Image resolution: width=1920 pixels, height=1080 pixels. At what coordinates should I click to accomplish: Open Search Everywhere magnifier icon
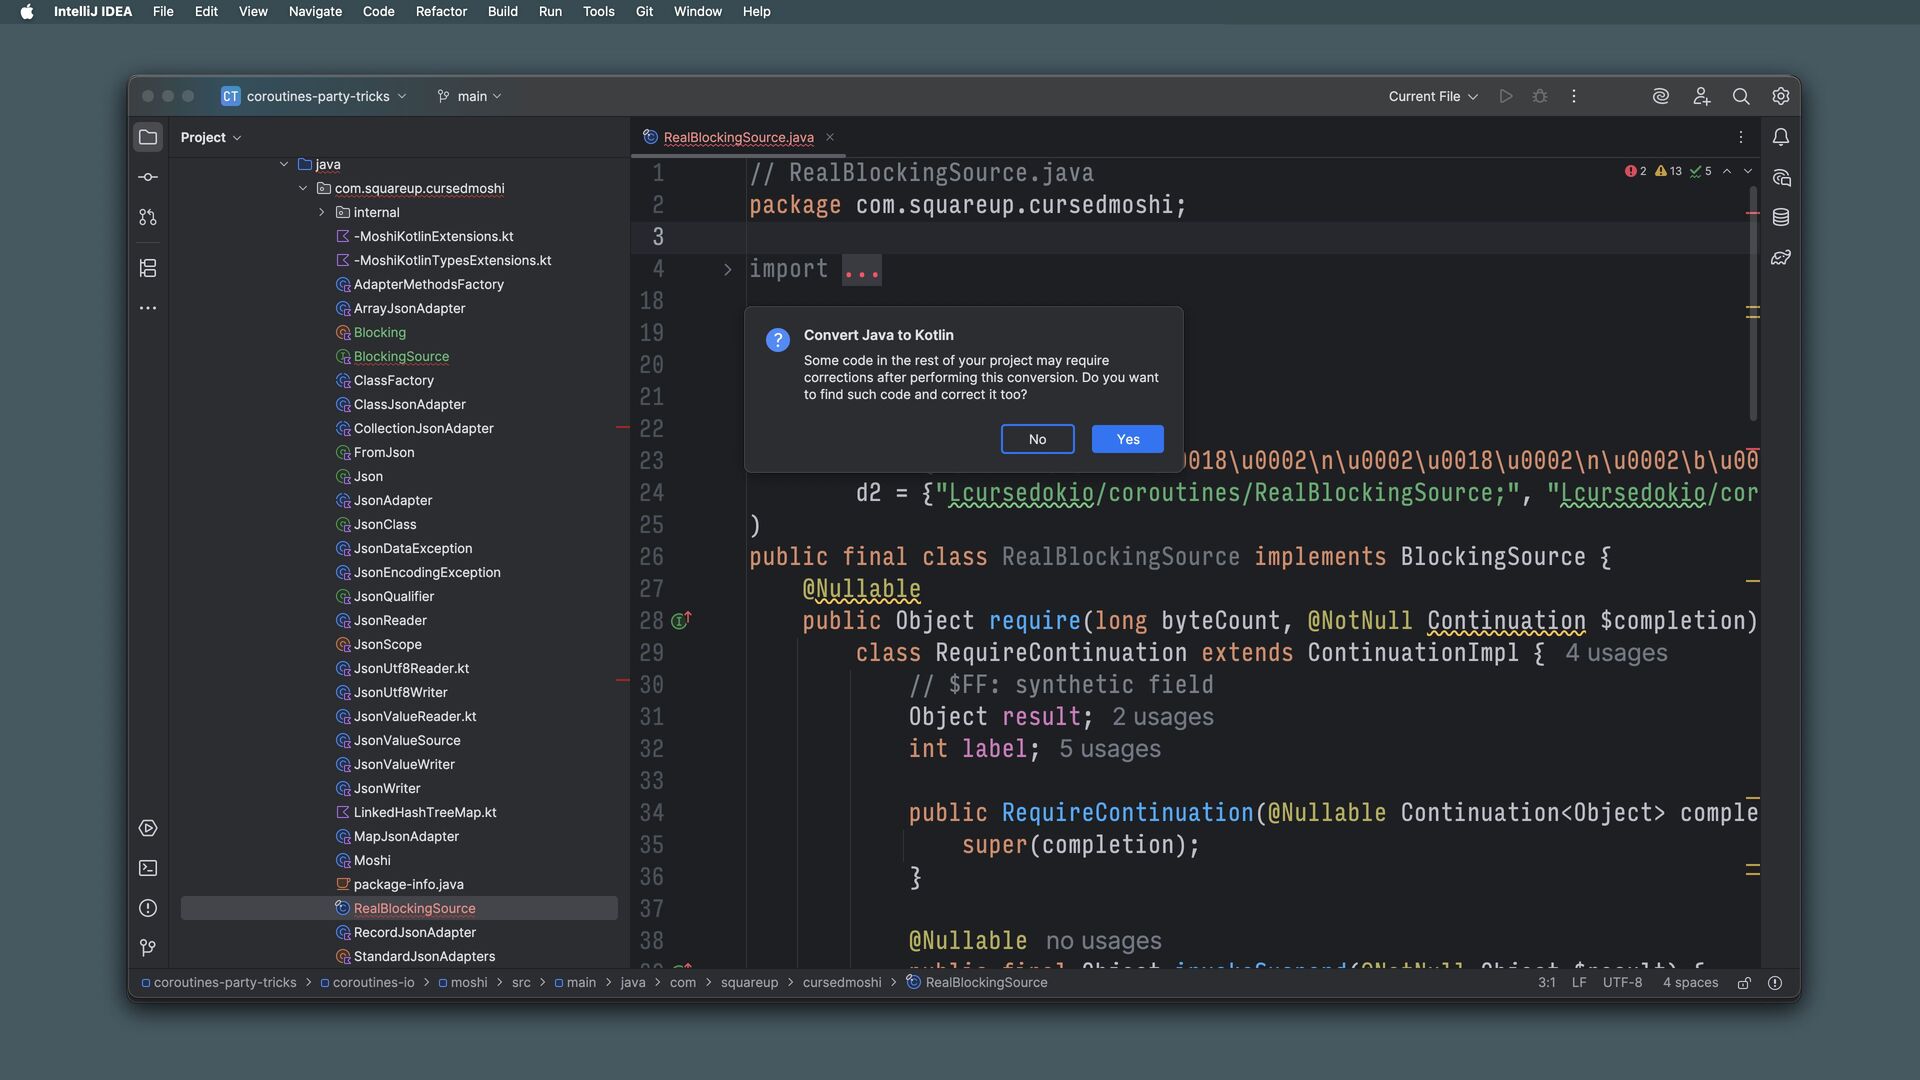pyautogui.click(x=1741, y=96)
